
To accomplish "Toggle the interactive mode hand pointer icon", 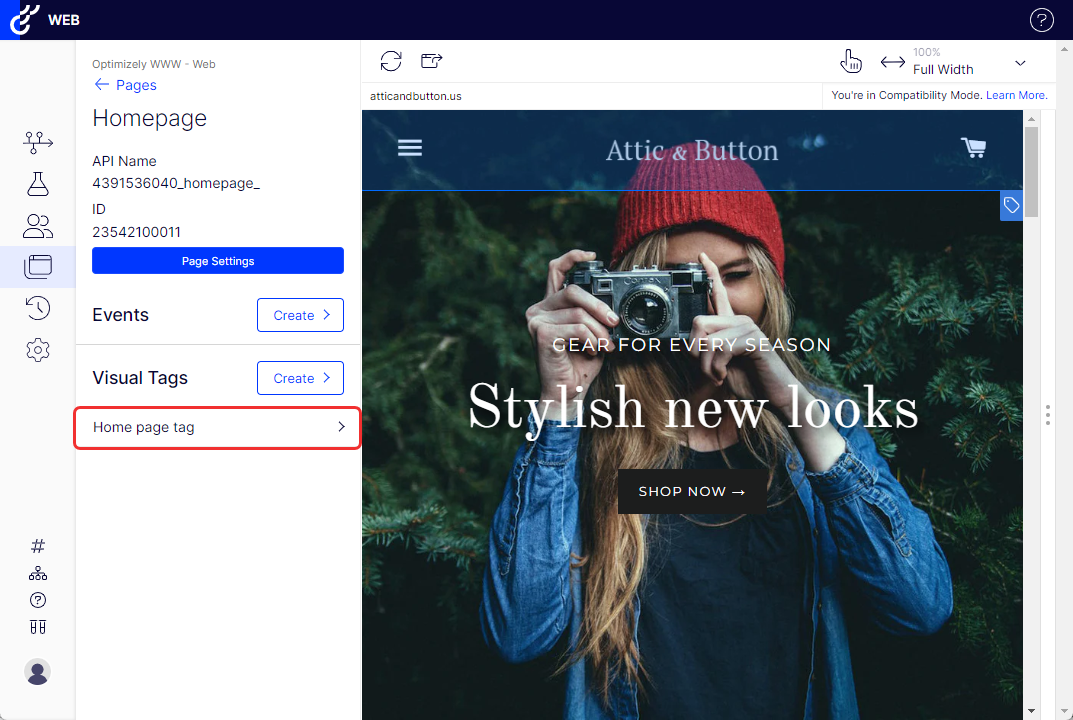I will [850, 61].
